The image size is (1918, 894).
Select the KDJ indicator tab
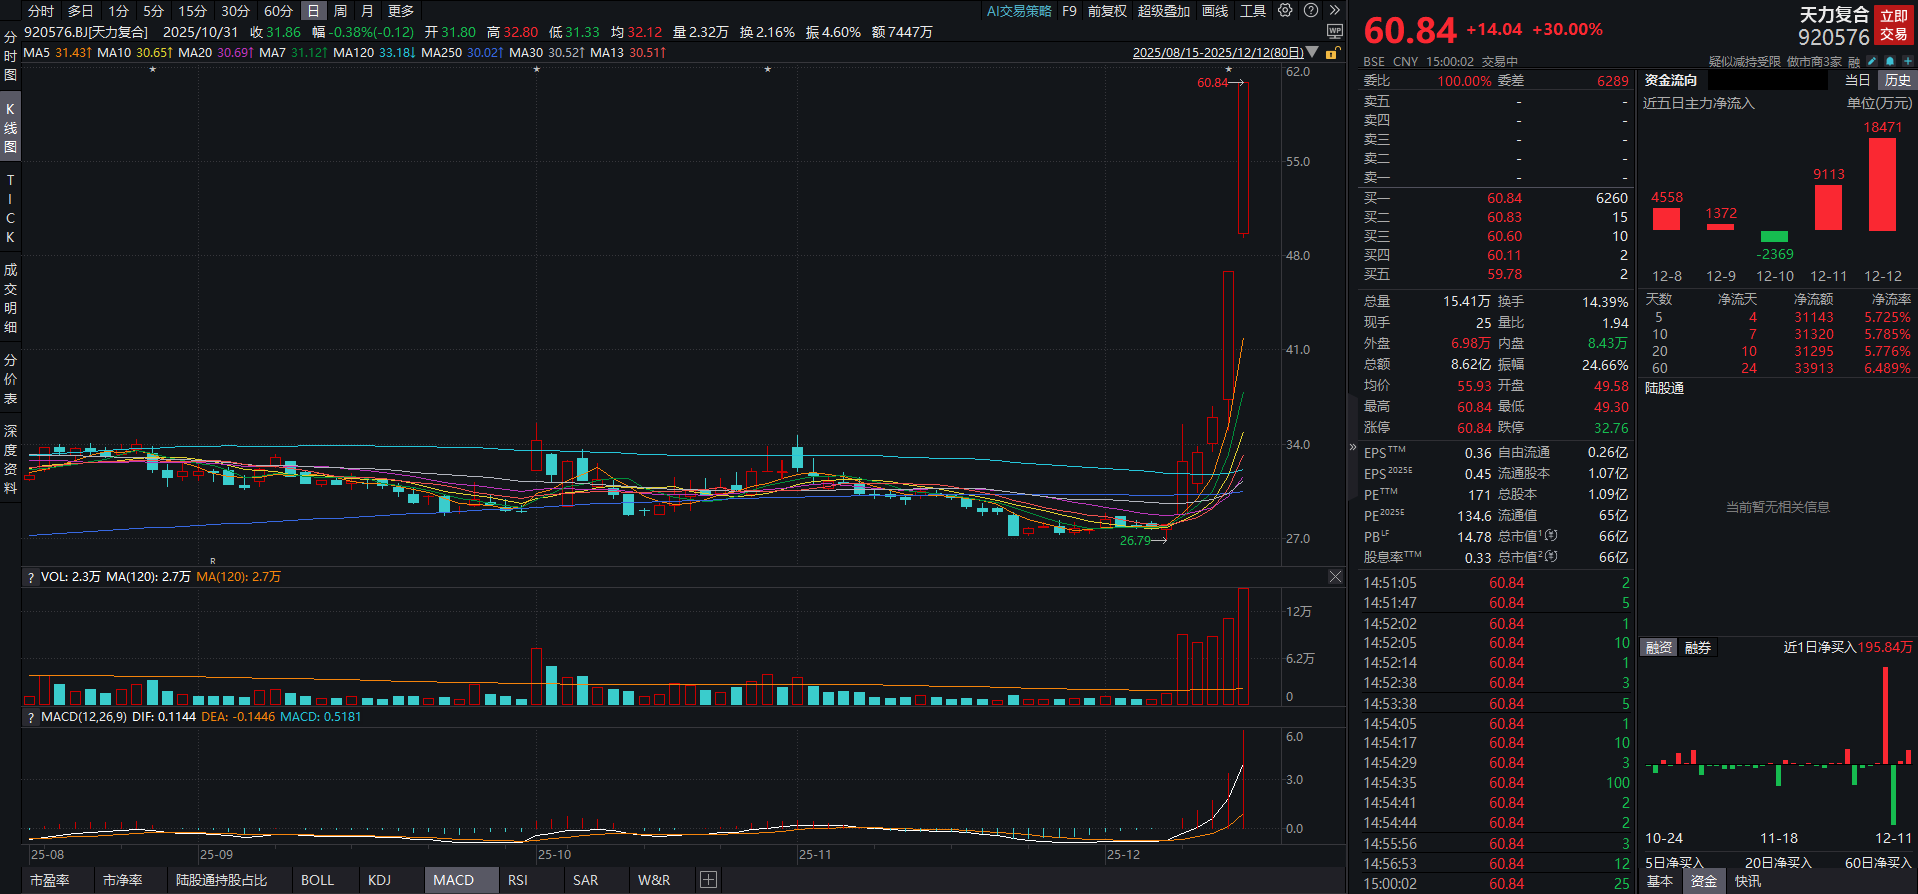pos(379,880)
